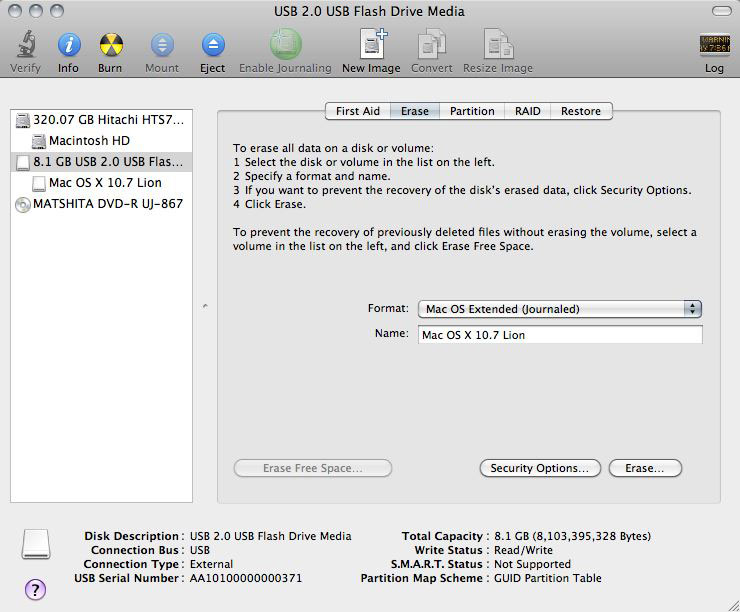Open the Format dropdown menu
The height and width of the screenshot is (612, 740).
coord(560,309)
